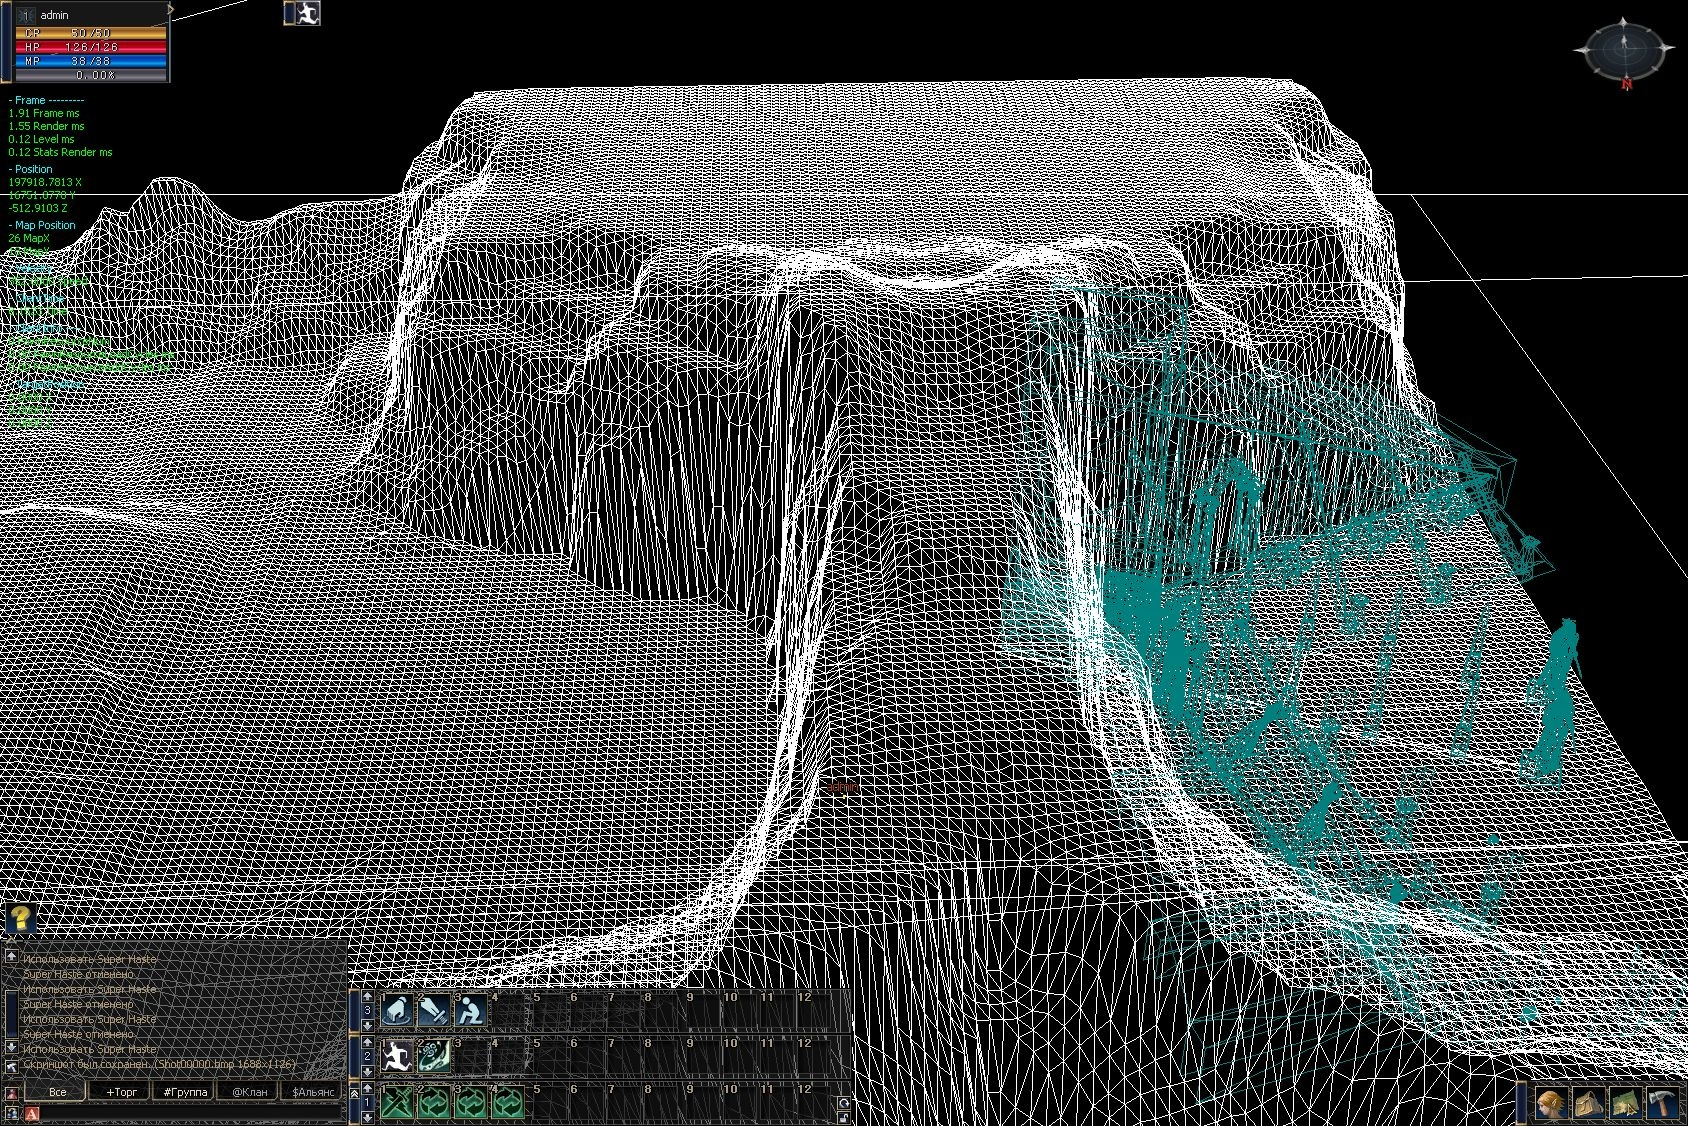Click the Super Haste buff icon at top
The height and width of the screenshot is (1126, 1688).
point(308,13)
